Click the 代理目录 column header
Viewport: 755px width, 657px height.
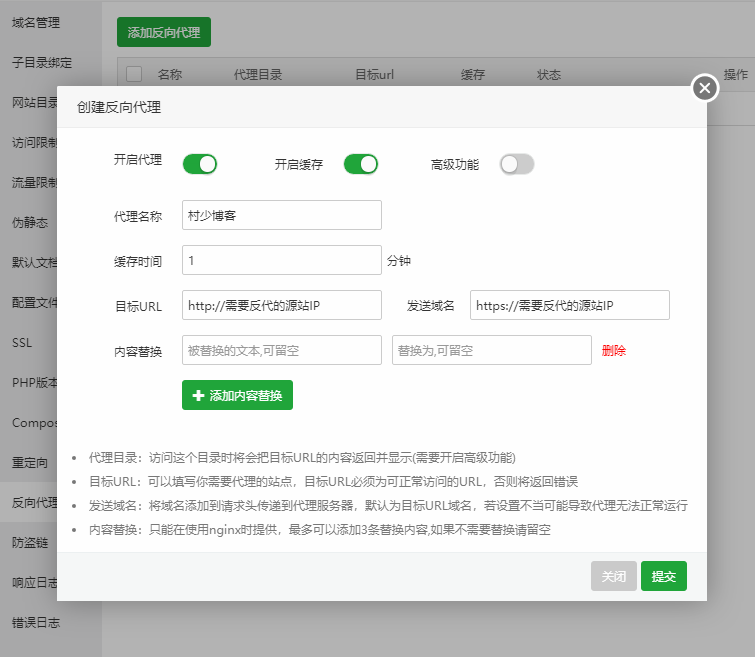coord(258,74)
